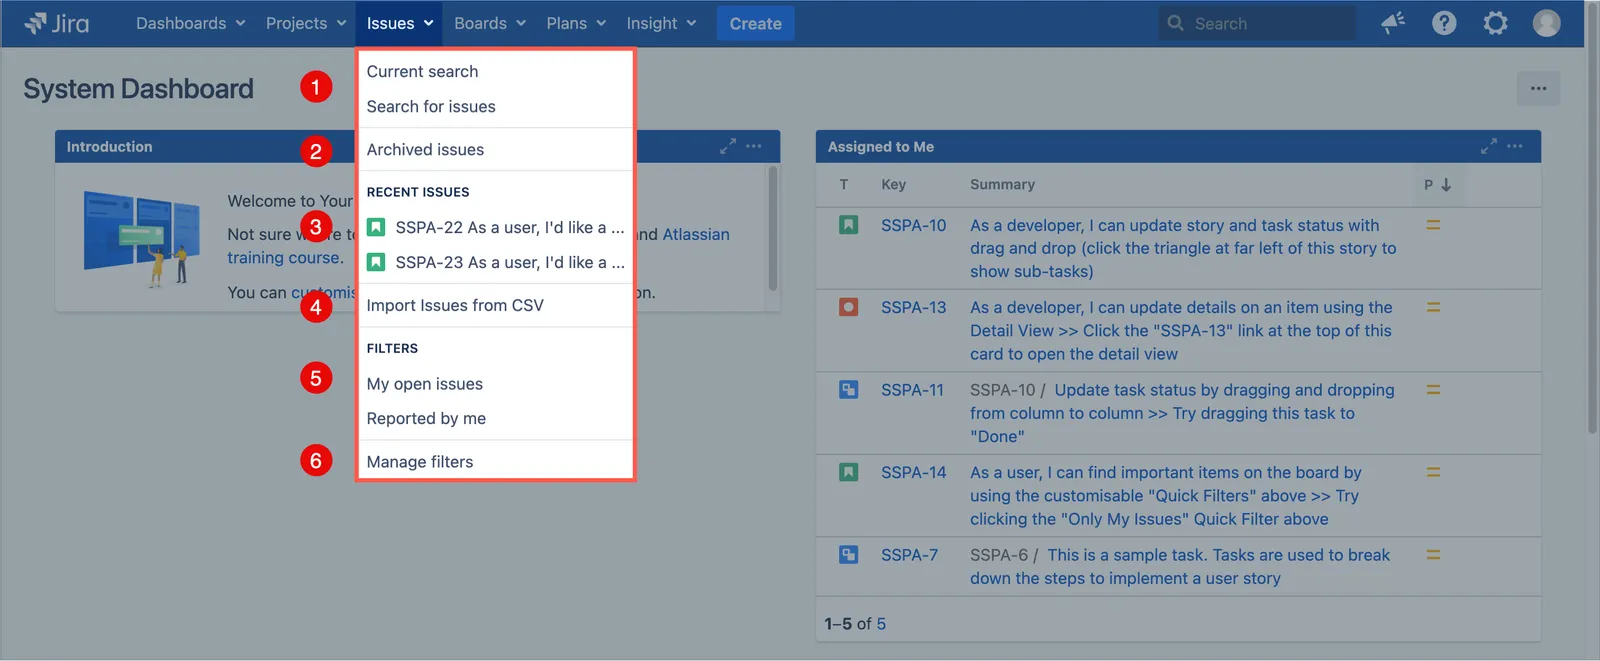Click the bug type icon for SSPA-13
1600x661 pixels.
848,307
